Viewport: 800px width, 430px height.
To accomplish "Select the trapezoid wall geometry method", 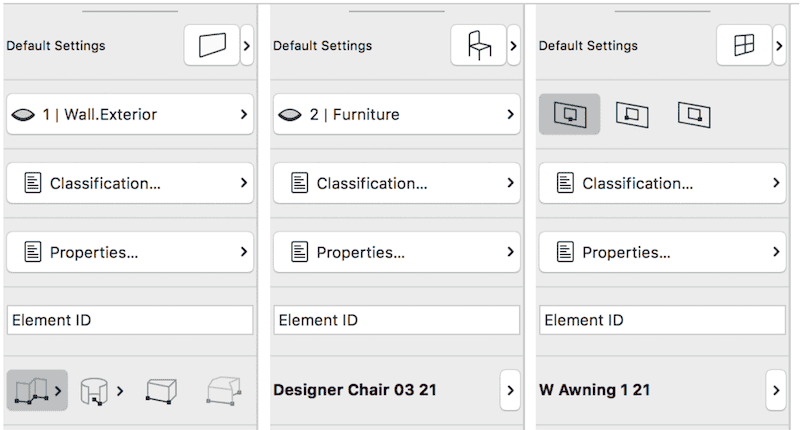I will point(162,390).
